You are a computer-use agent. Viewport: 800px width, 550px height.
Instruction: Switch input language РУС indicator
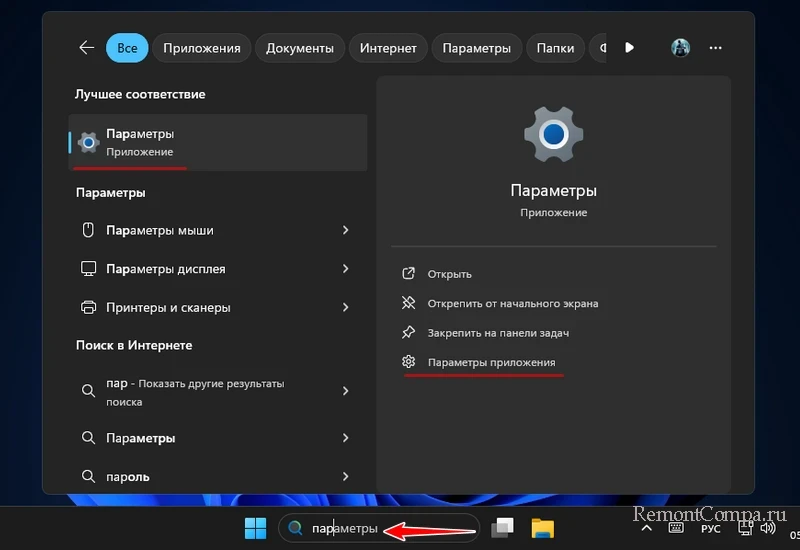tap(711, 529)
